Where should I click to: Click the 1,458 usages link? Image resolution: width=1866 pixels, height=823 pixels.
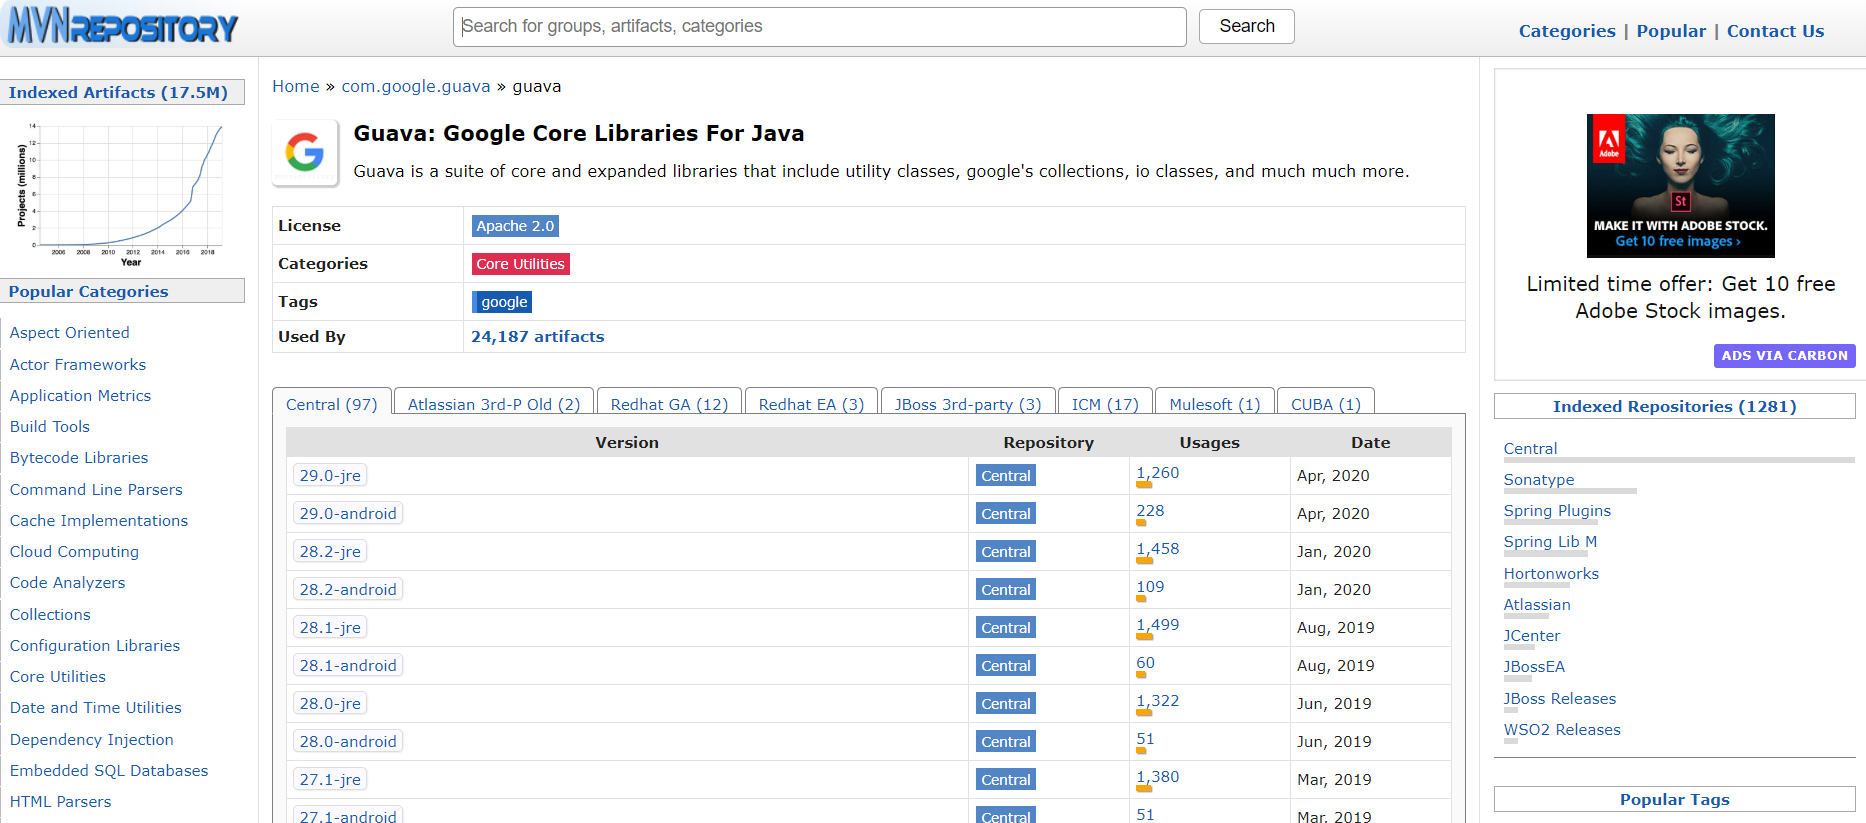coord(1158,549)
